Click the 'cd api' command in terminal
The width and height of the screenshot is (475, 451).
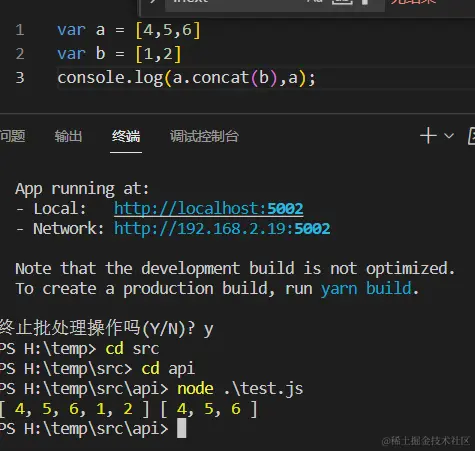point(168,369)
